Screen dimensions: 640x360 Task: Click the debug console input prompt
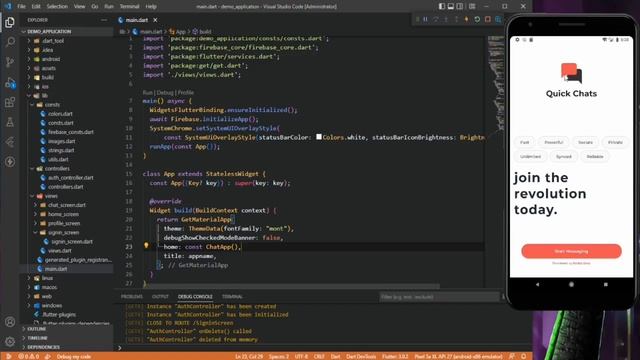coord(310,348)
